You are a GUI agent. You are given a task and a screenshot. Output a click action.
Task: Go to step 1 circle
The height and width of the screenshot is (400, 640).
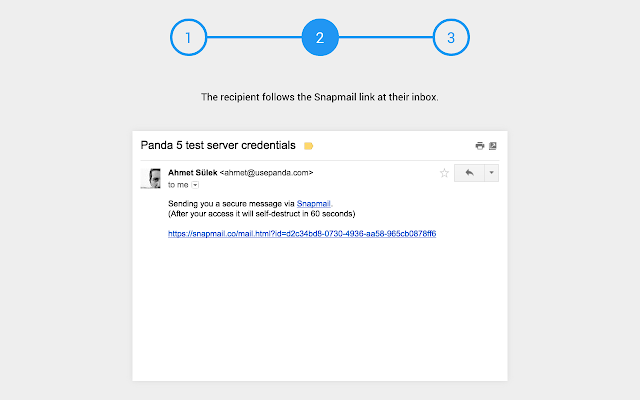click(x=189, y=39)
